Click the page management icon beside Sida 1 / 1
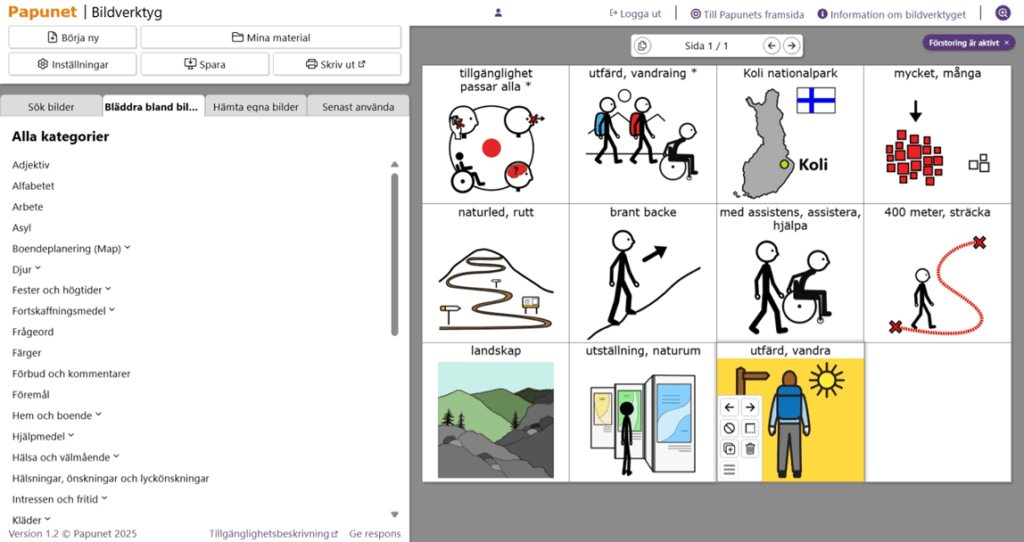The image size is (1024, 542). pyautogui.click(x=643, y=46)
